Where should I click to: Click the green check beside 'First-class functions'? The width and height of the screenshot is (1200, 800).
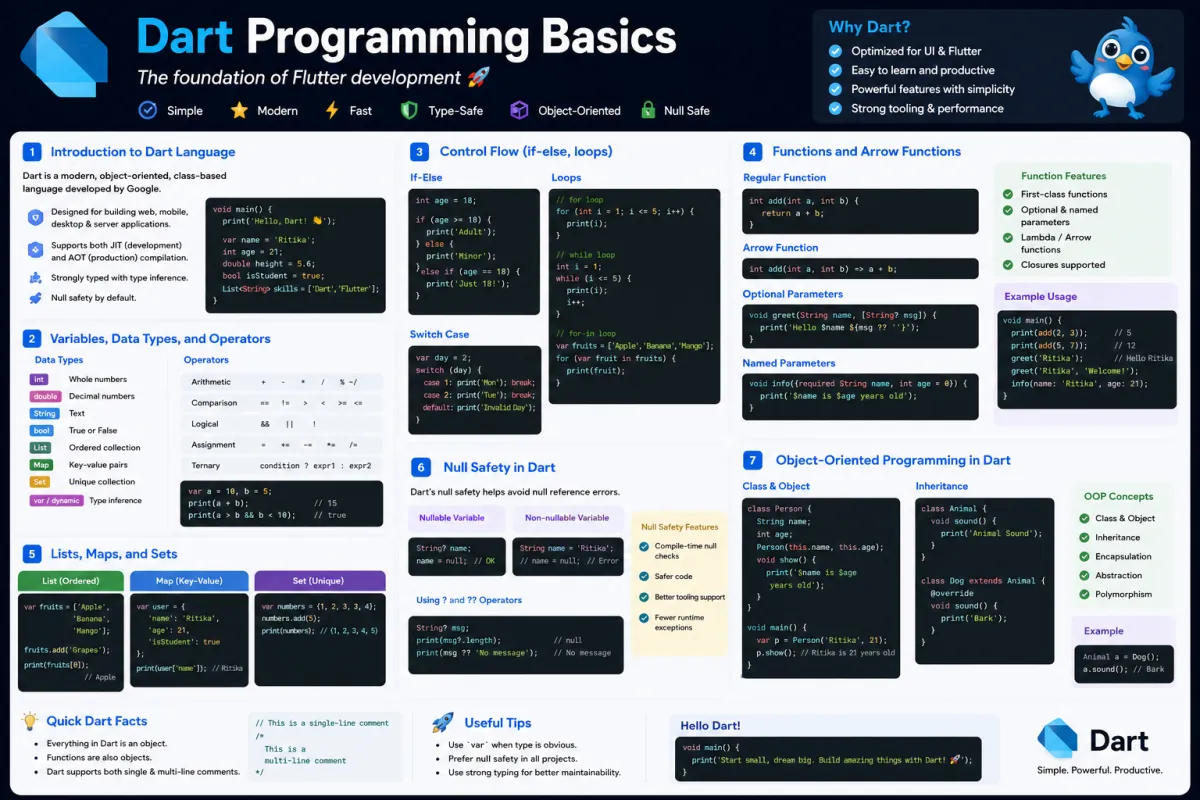point(1008,194)
